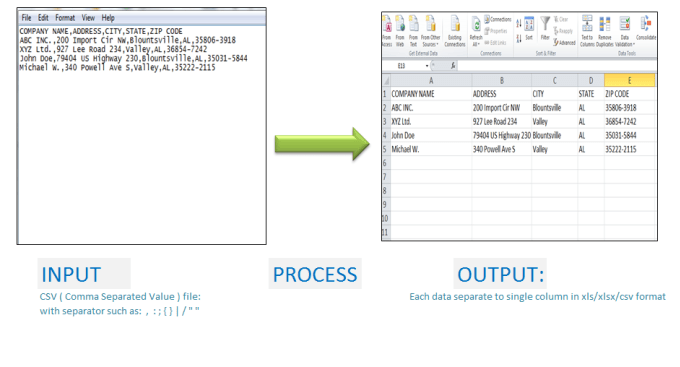Click cell with XYZ Ltd.
Viewport: 680px width, 367px height.
click(x=431, y=121)
